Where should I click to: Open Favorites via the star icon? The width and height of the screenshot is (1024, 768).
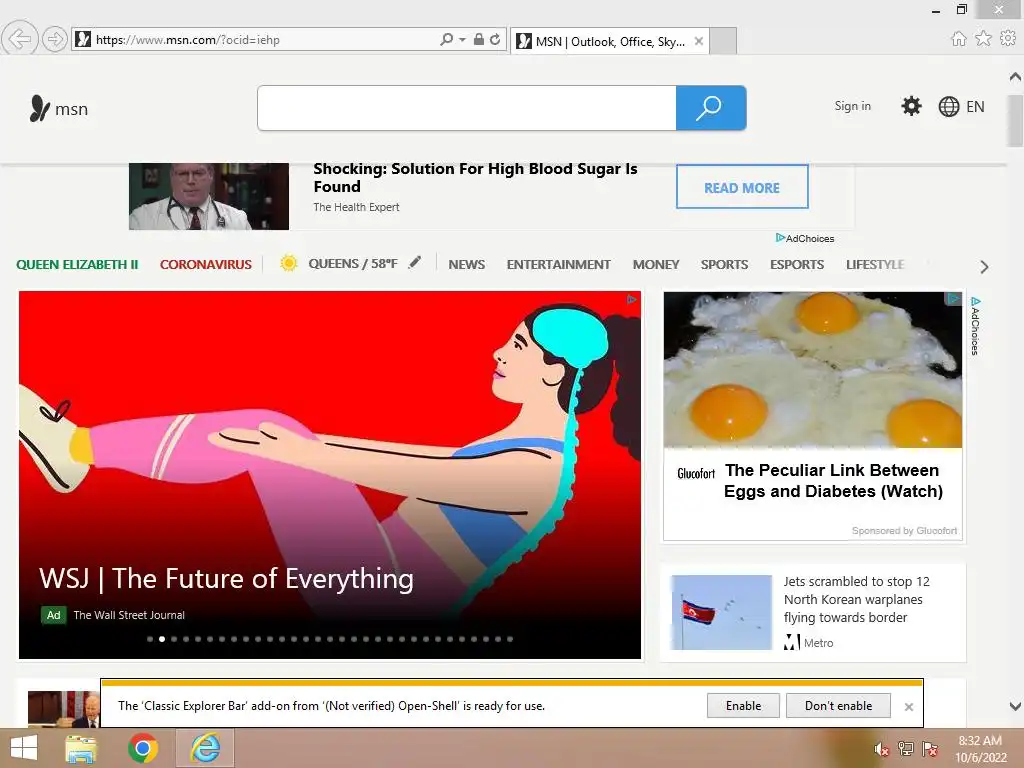click(x=984, y=39)
